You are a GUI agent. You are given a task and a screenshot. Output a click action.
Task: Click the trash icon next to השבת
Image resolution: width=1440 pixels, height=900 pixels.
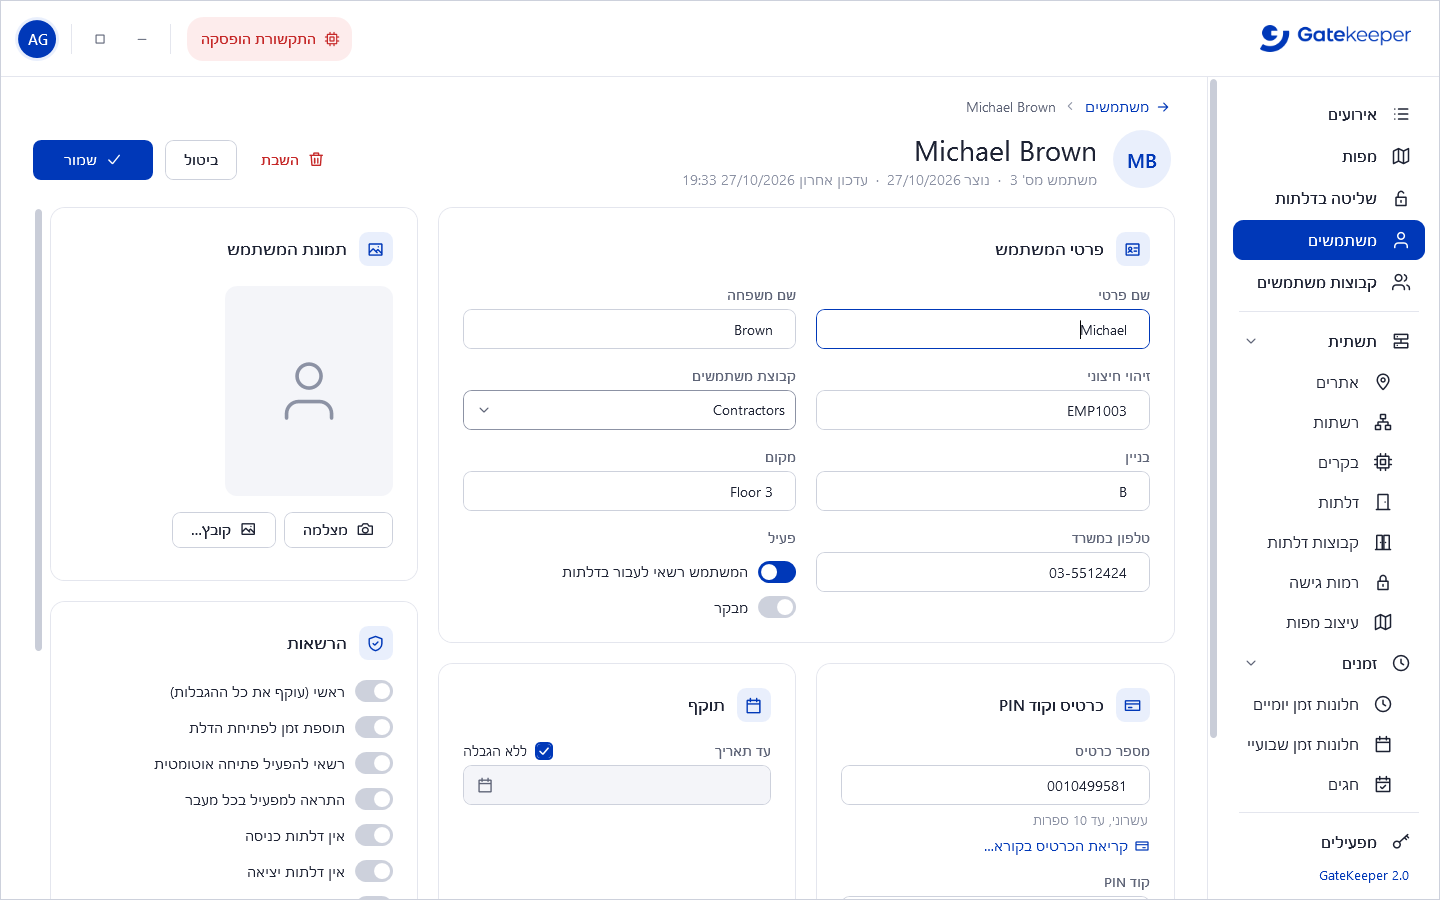tap(316, 160)
